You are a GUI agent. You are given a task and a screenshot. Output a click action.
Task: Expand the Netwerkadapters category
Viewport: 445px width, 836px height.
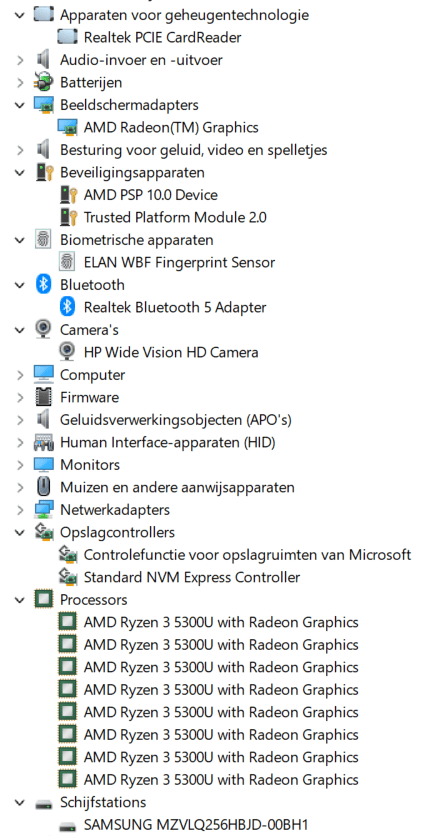coord(20,510)
